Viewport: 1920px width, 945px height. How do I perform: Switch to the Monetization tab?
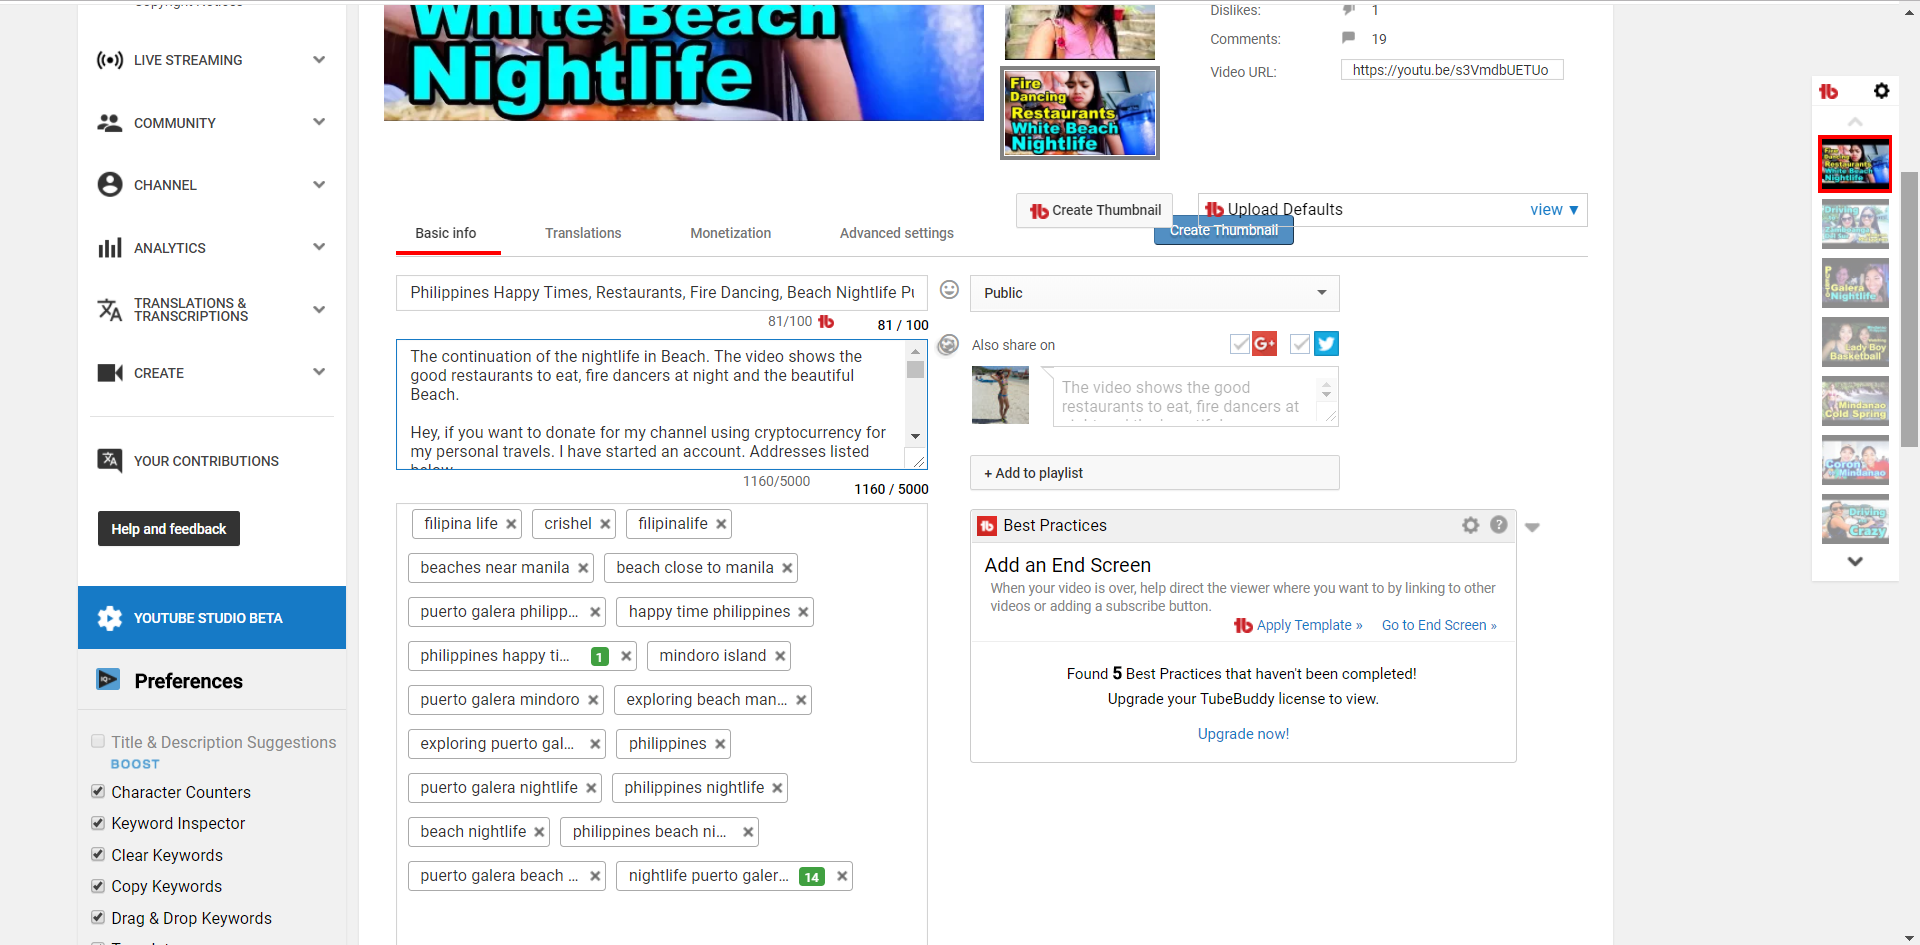click(730, 233)
